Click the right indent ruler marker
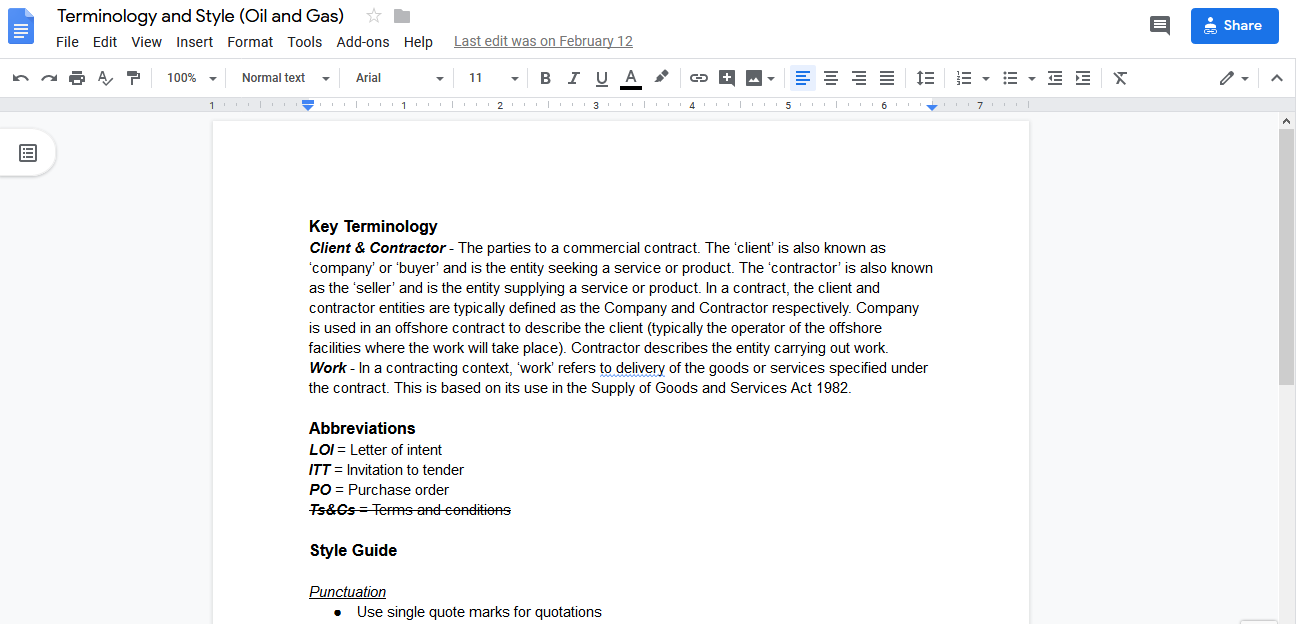 (x=932, y=106)
